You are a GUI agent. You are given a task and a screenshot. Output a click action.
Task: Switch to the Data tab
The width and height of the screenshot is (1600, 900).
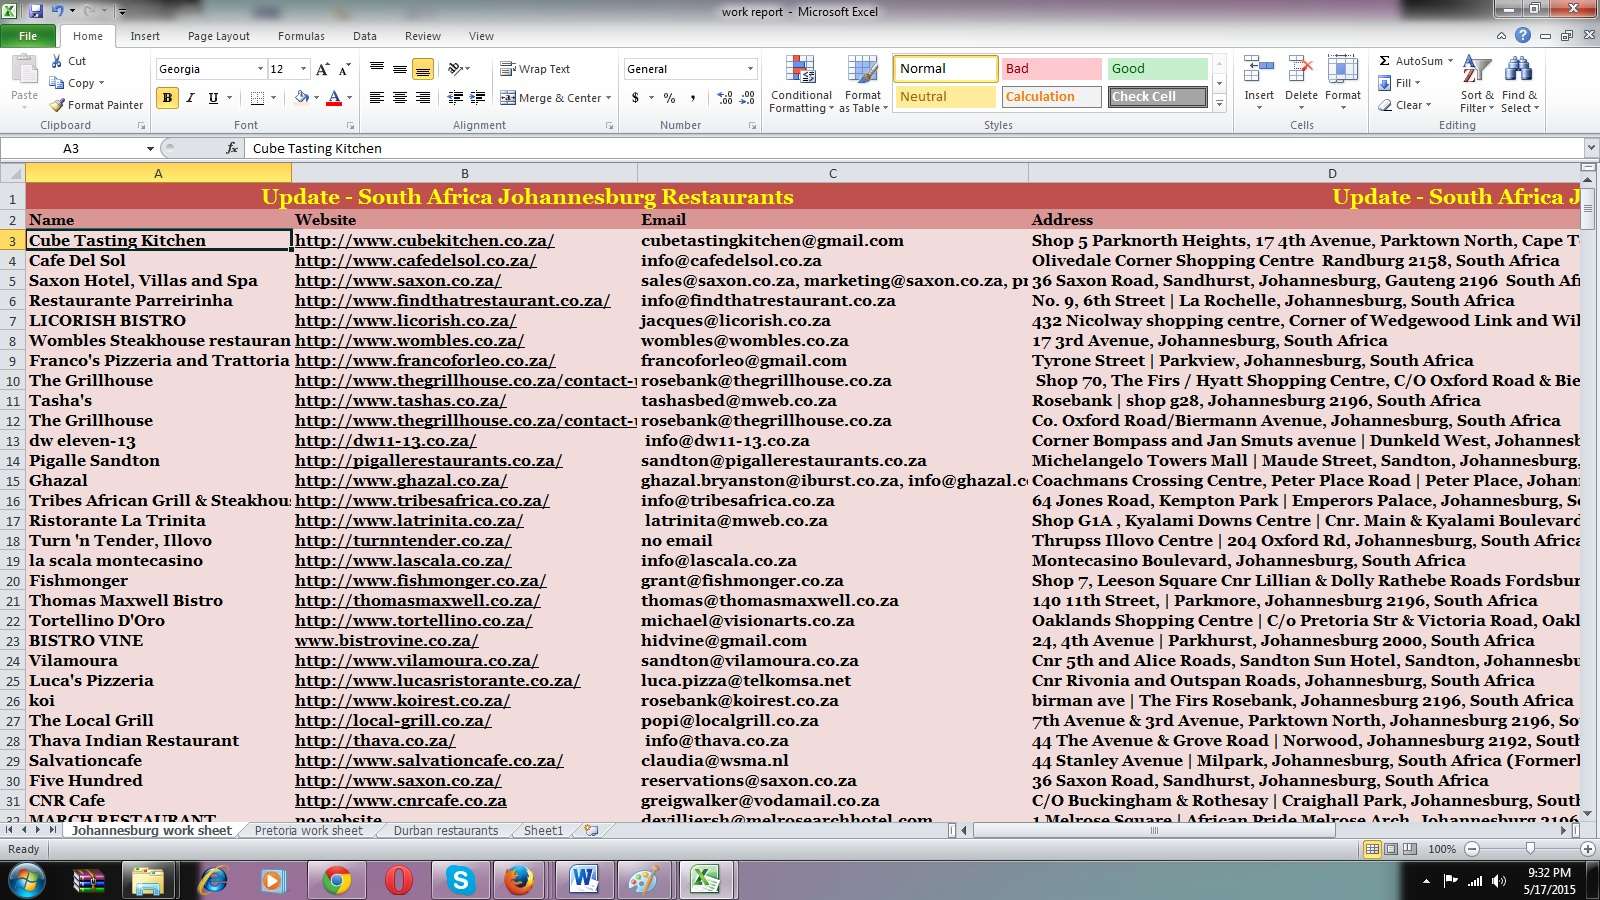365,36
